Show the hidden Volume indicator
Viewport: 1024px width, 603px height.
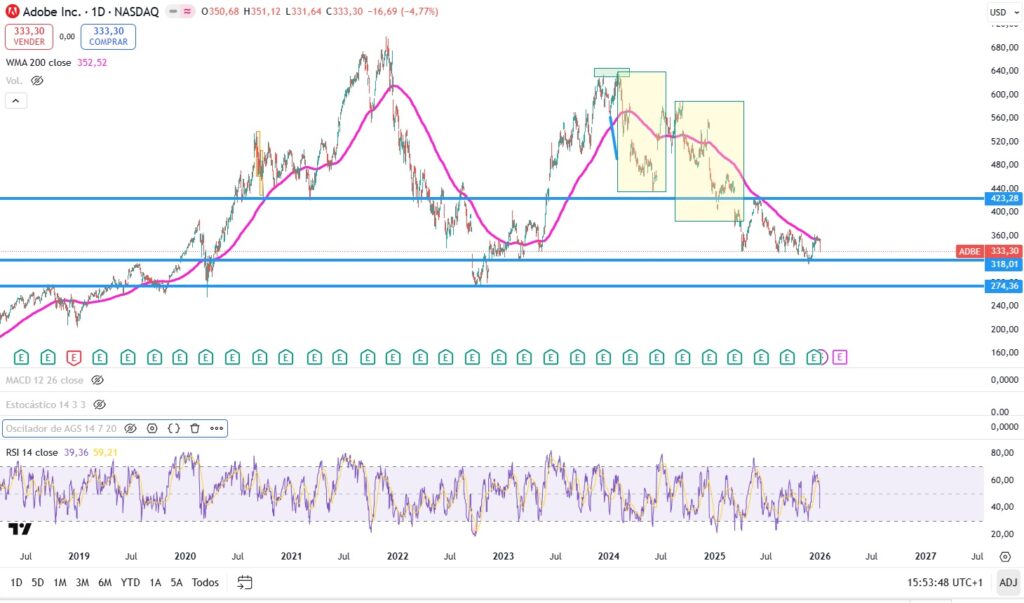point(39,80)
